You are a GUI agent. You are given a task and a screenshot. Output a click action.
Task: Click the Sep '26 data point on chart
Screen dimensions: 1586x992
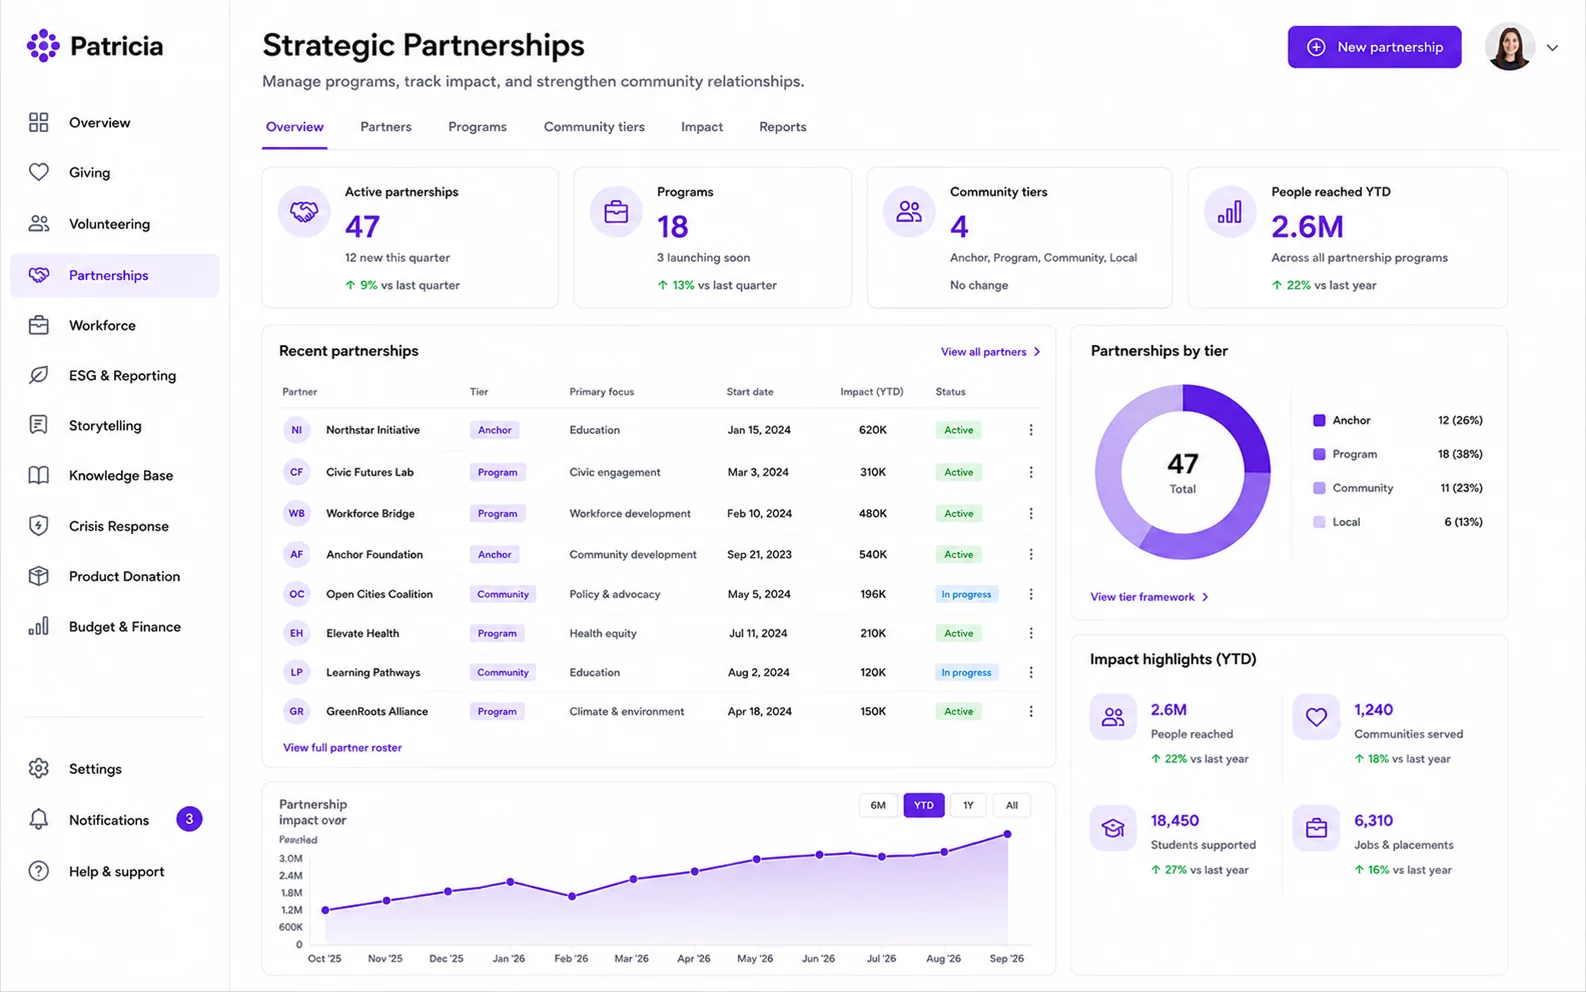[1007, 834]
